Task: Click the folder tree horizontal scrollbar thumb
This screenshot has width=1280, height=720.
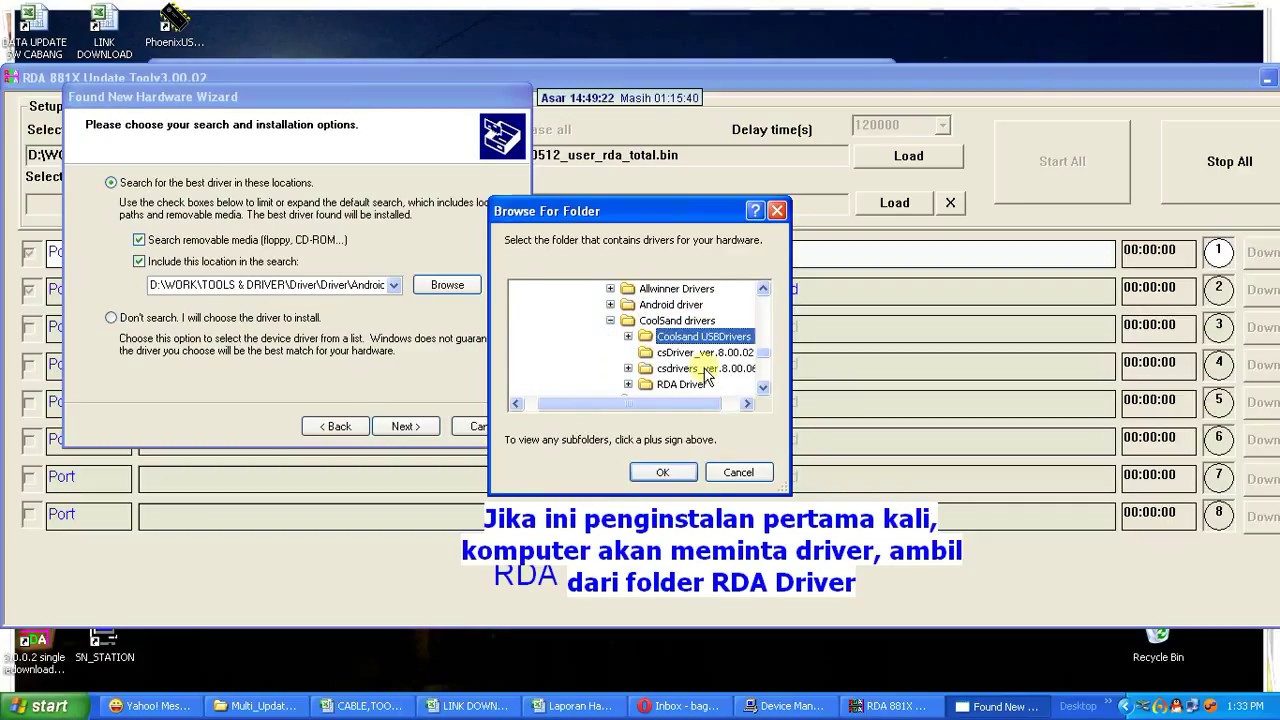Action: 629,404
